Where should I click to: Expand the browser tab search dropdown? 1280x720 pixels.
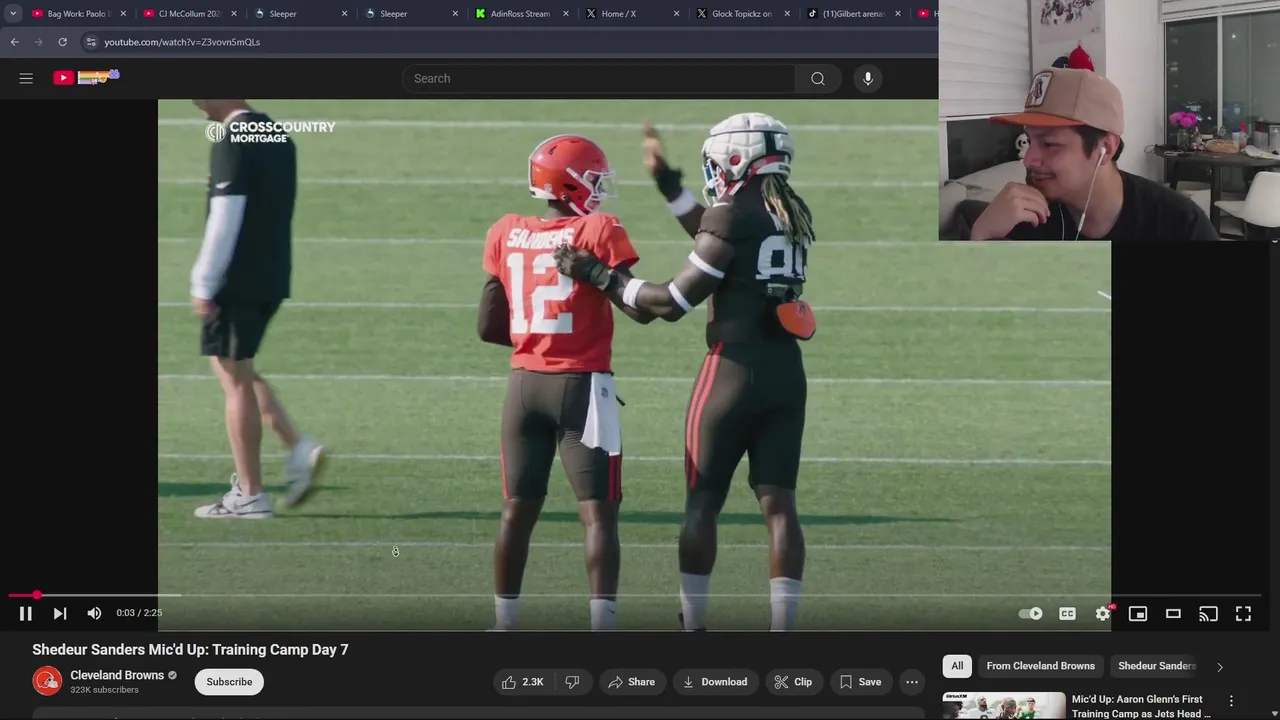pyautogui.click(x=13, y=14)
